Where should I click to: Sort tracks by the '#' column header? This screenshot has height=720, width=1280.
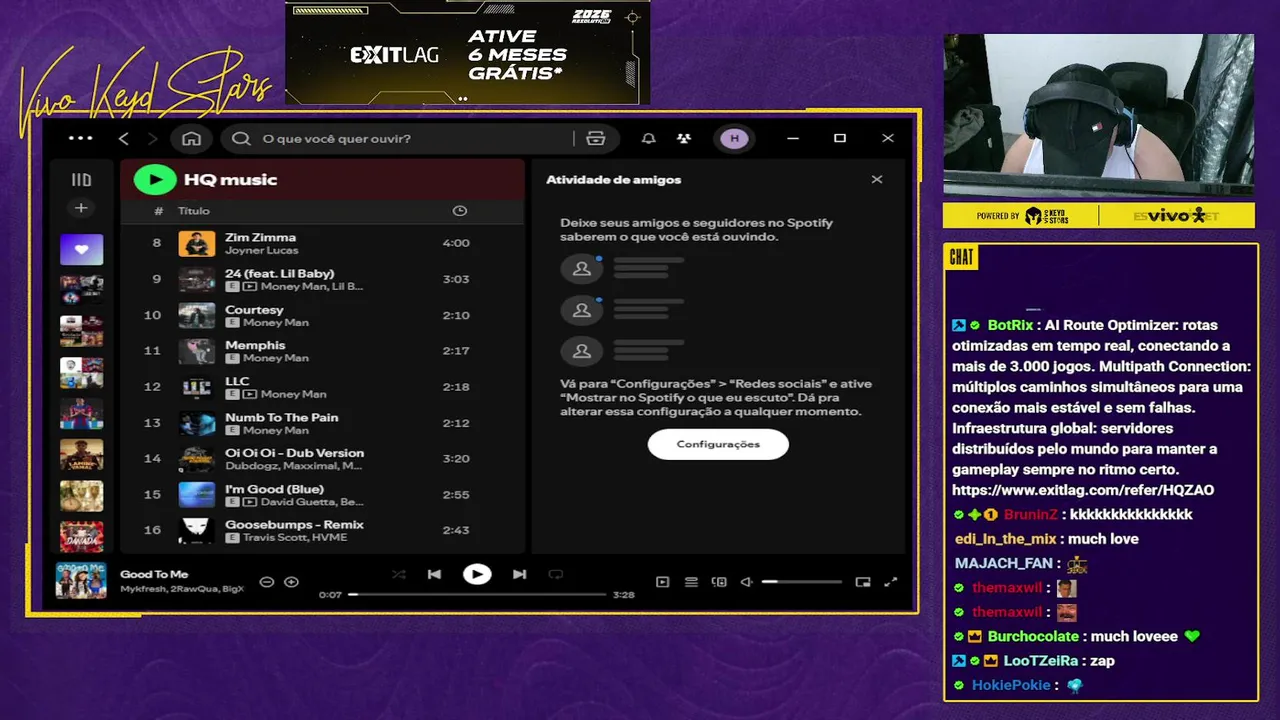coord(158,211)
